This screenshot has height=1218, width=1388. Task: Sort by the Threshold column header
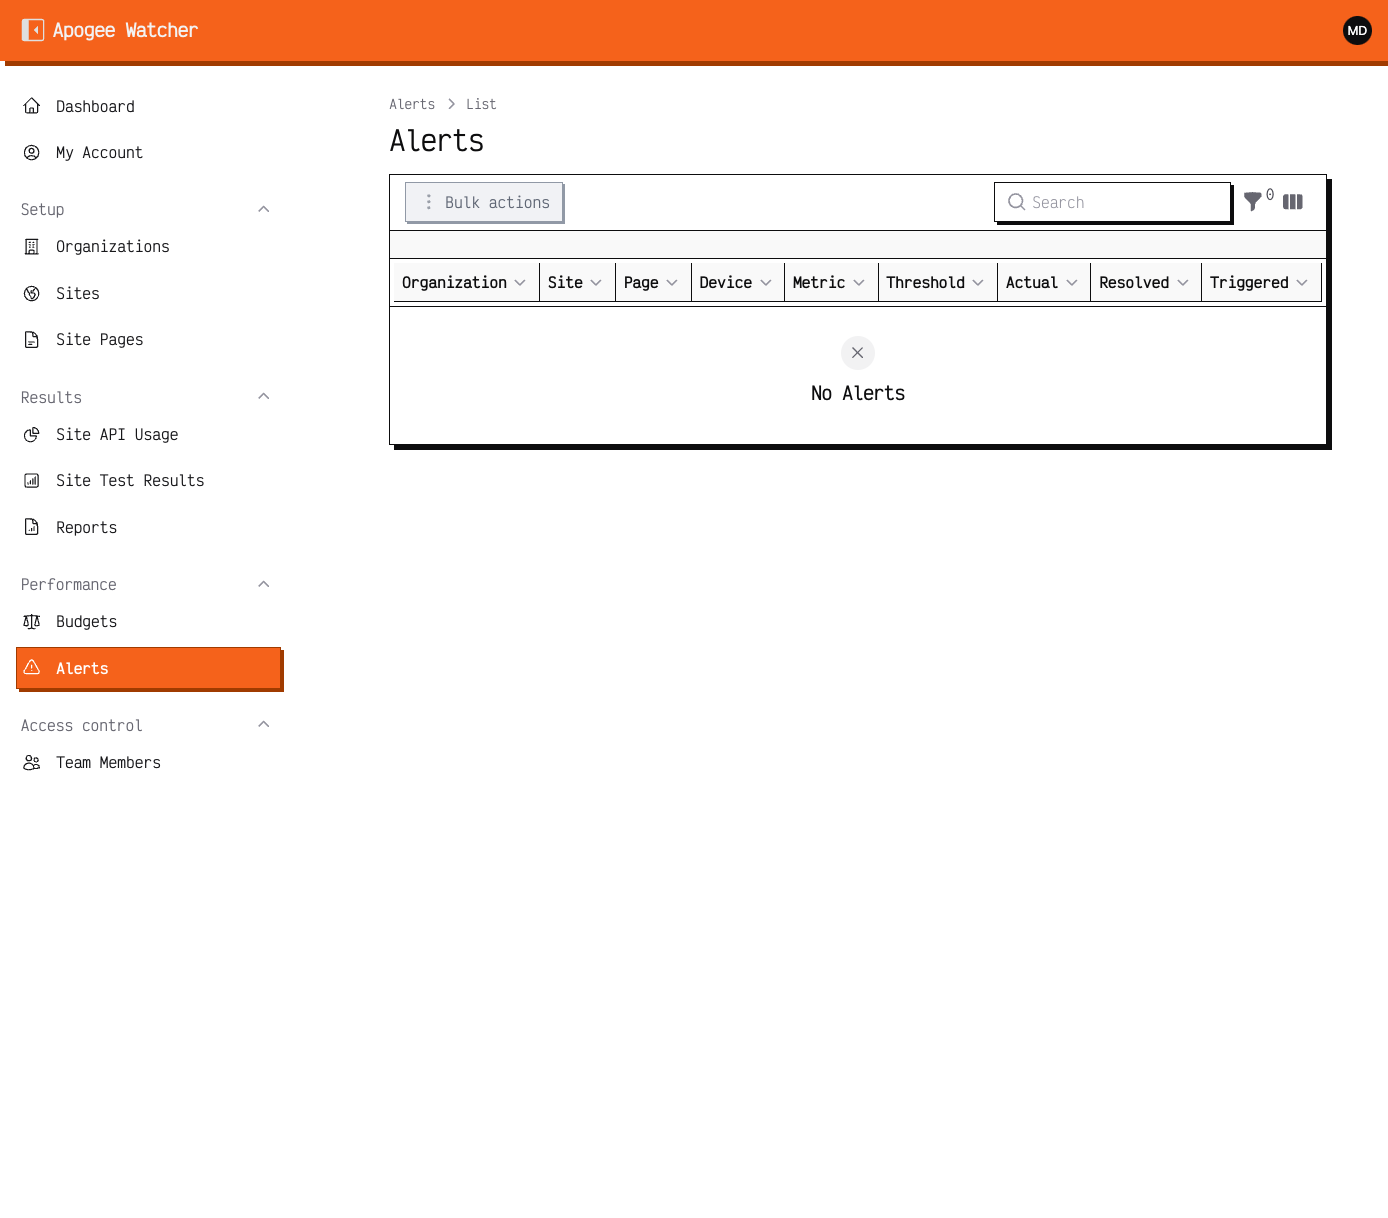(x=936, y=282)
